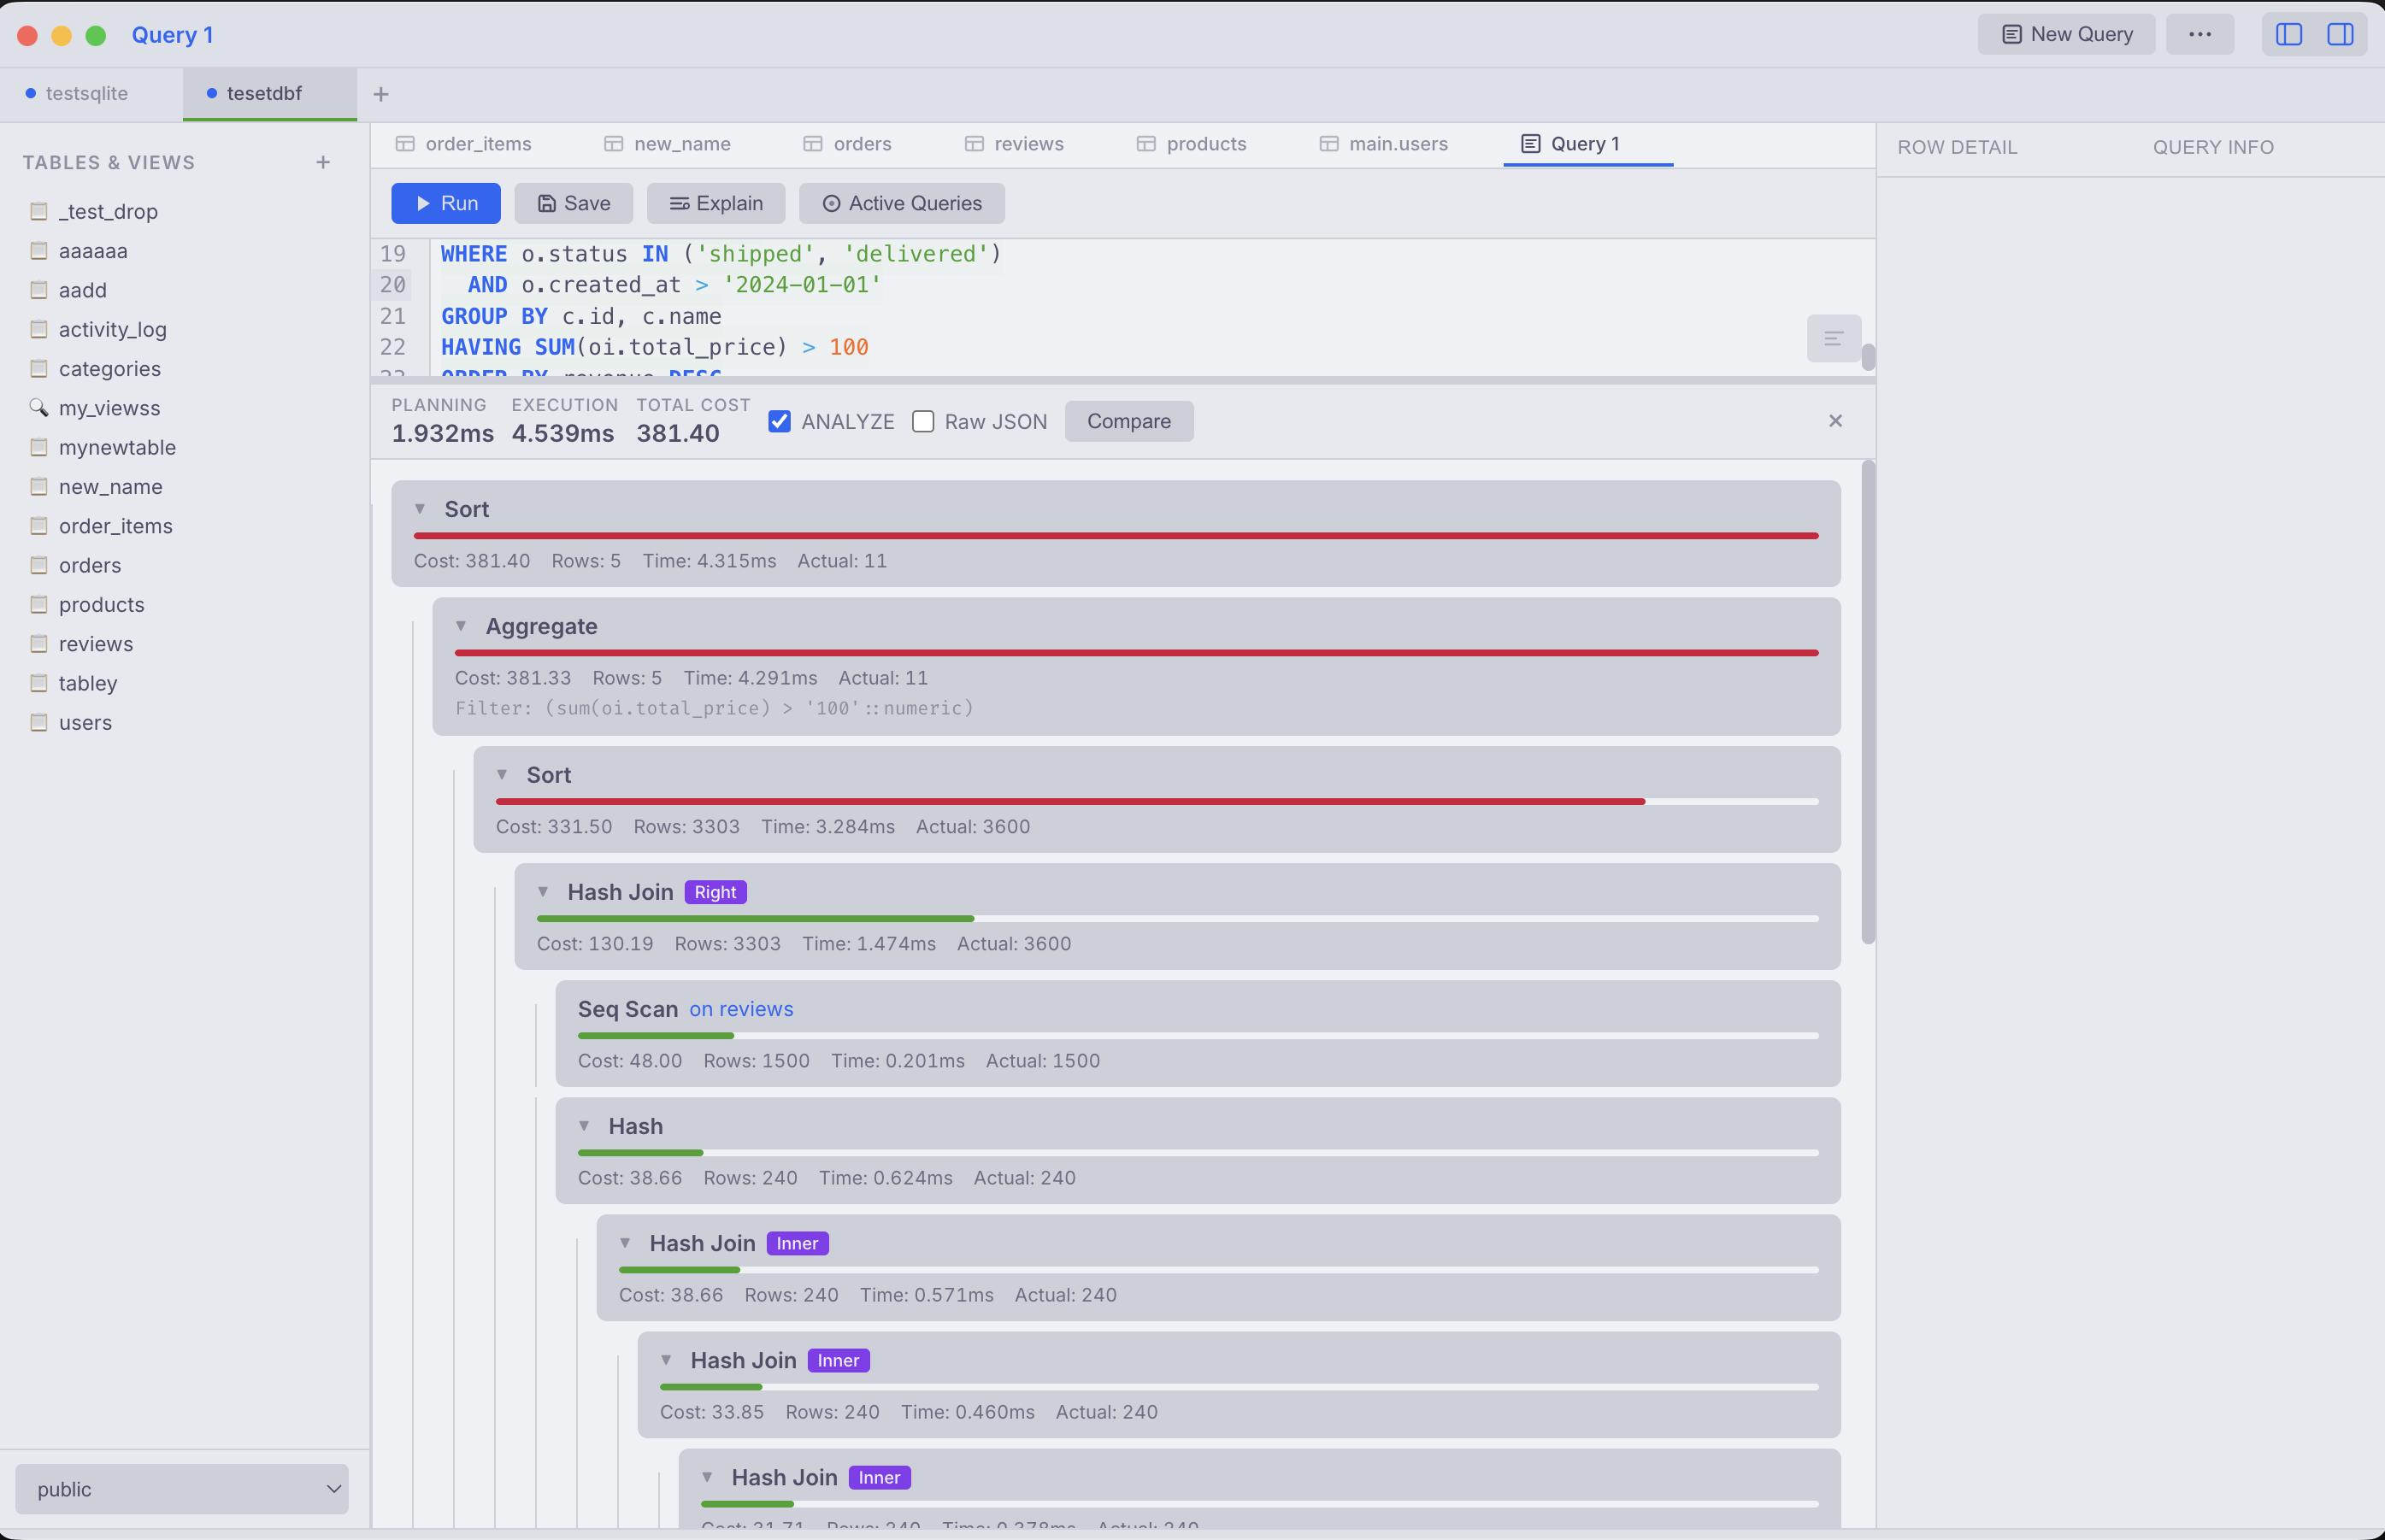
Task: Enable the Raw JSON checkbox
Action: 923,421
